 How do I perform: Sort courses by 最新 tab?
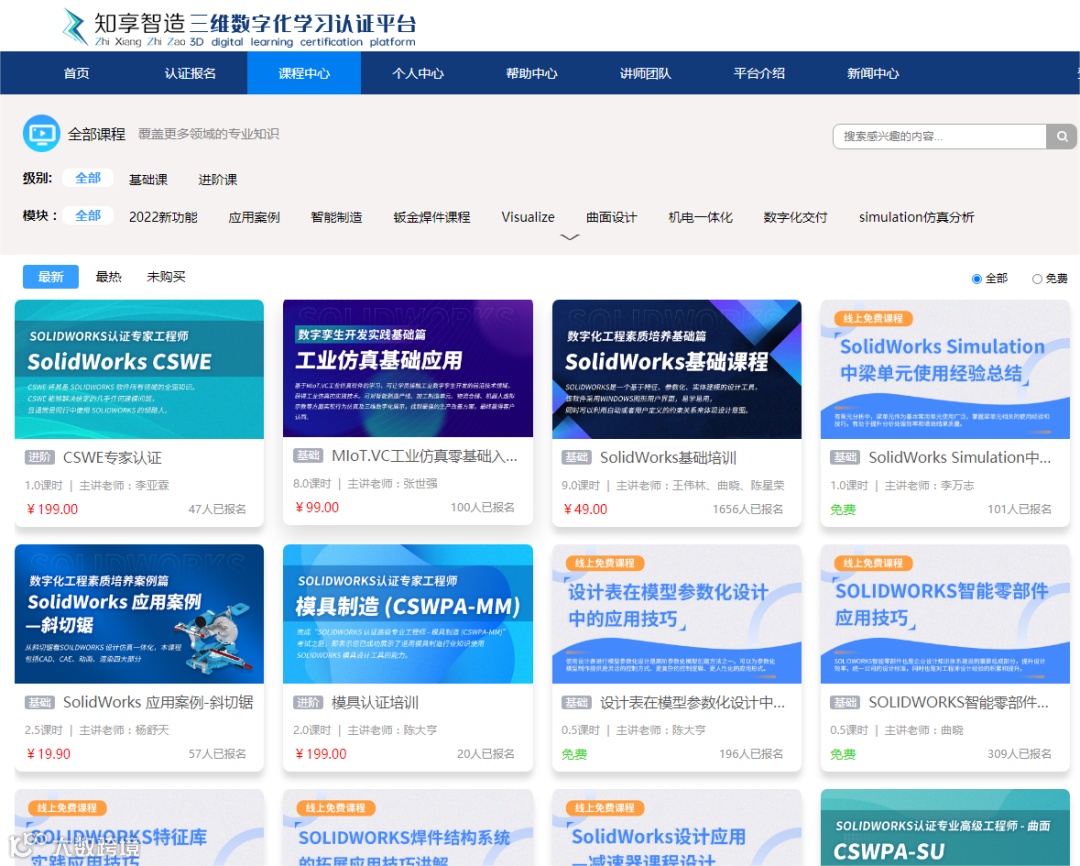[50, 277]
